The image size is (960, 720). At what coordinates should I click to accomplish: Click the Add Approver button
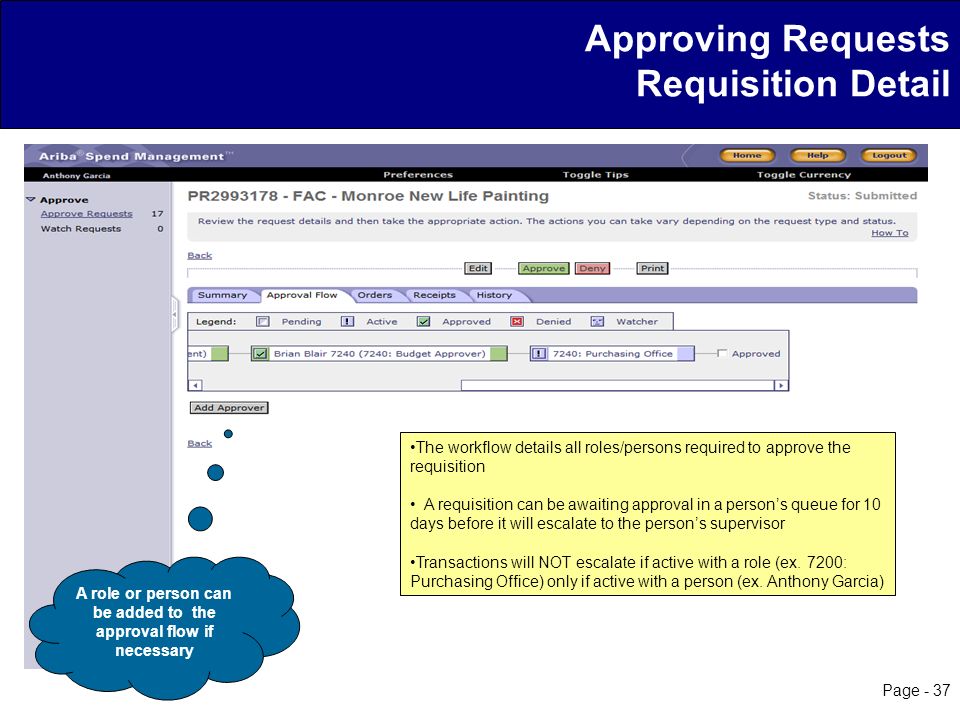(x=229, y=408)
